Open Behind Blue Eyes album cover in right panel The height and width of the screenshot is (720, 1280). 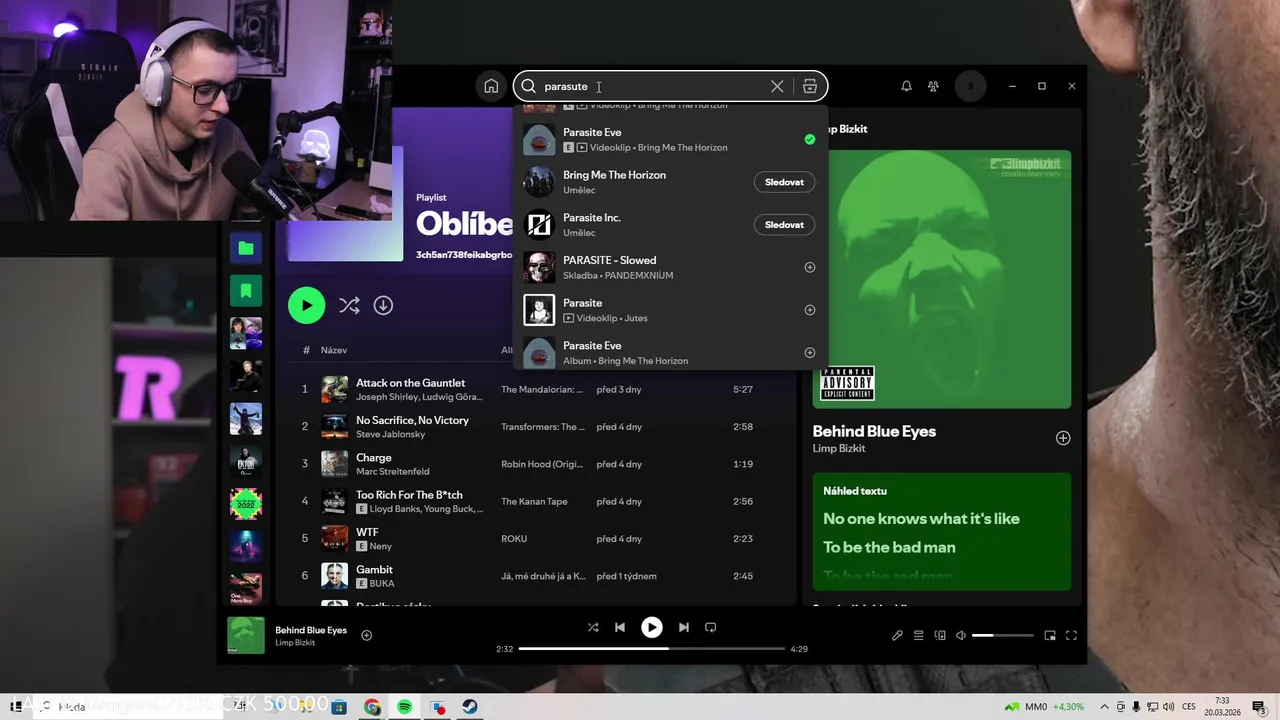tap(942, 279)
